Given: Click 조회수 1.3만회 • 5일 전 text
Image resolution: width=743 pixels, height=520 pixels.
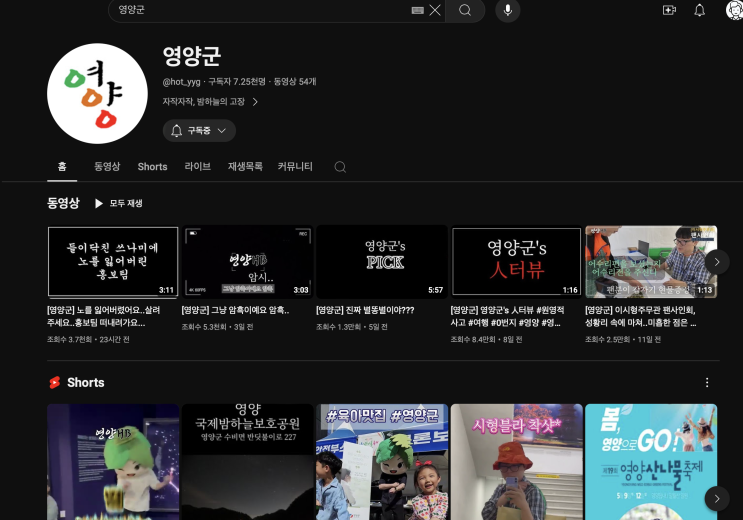Looking at the screenshot, I should pos(352,327).
